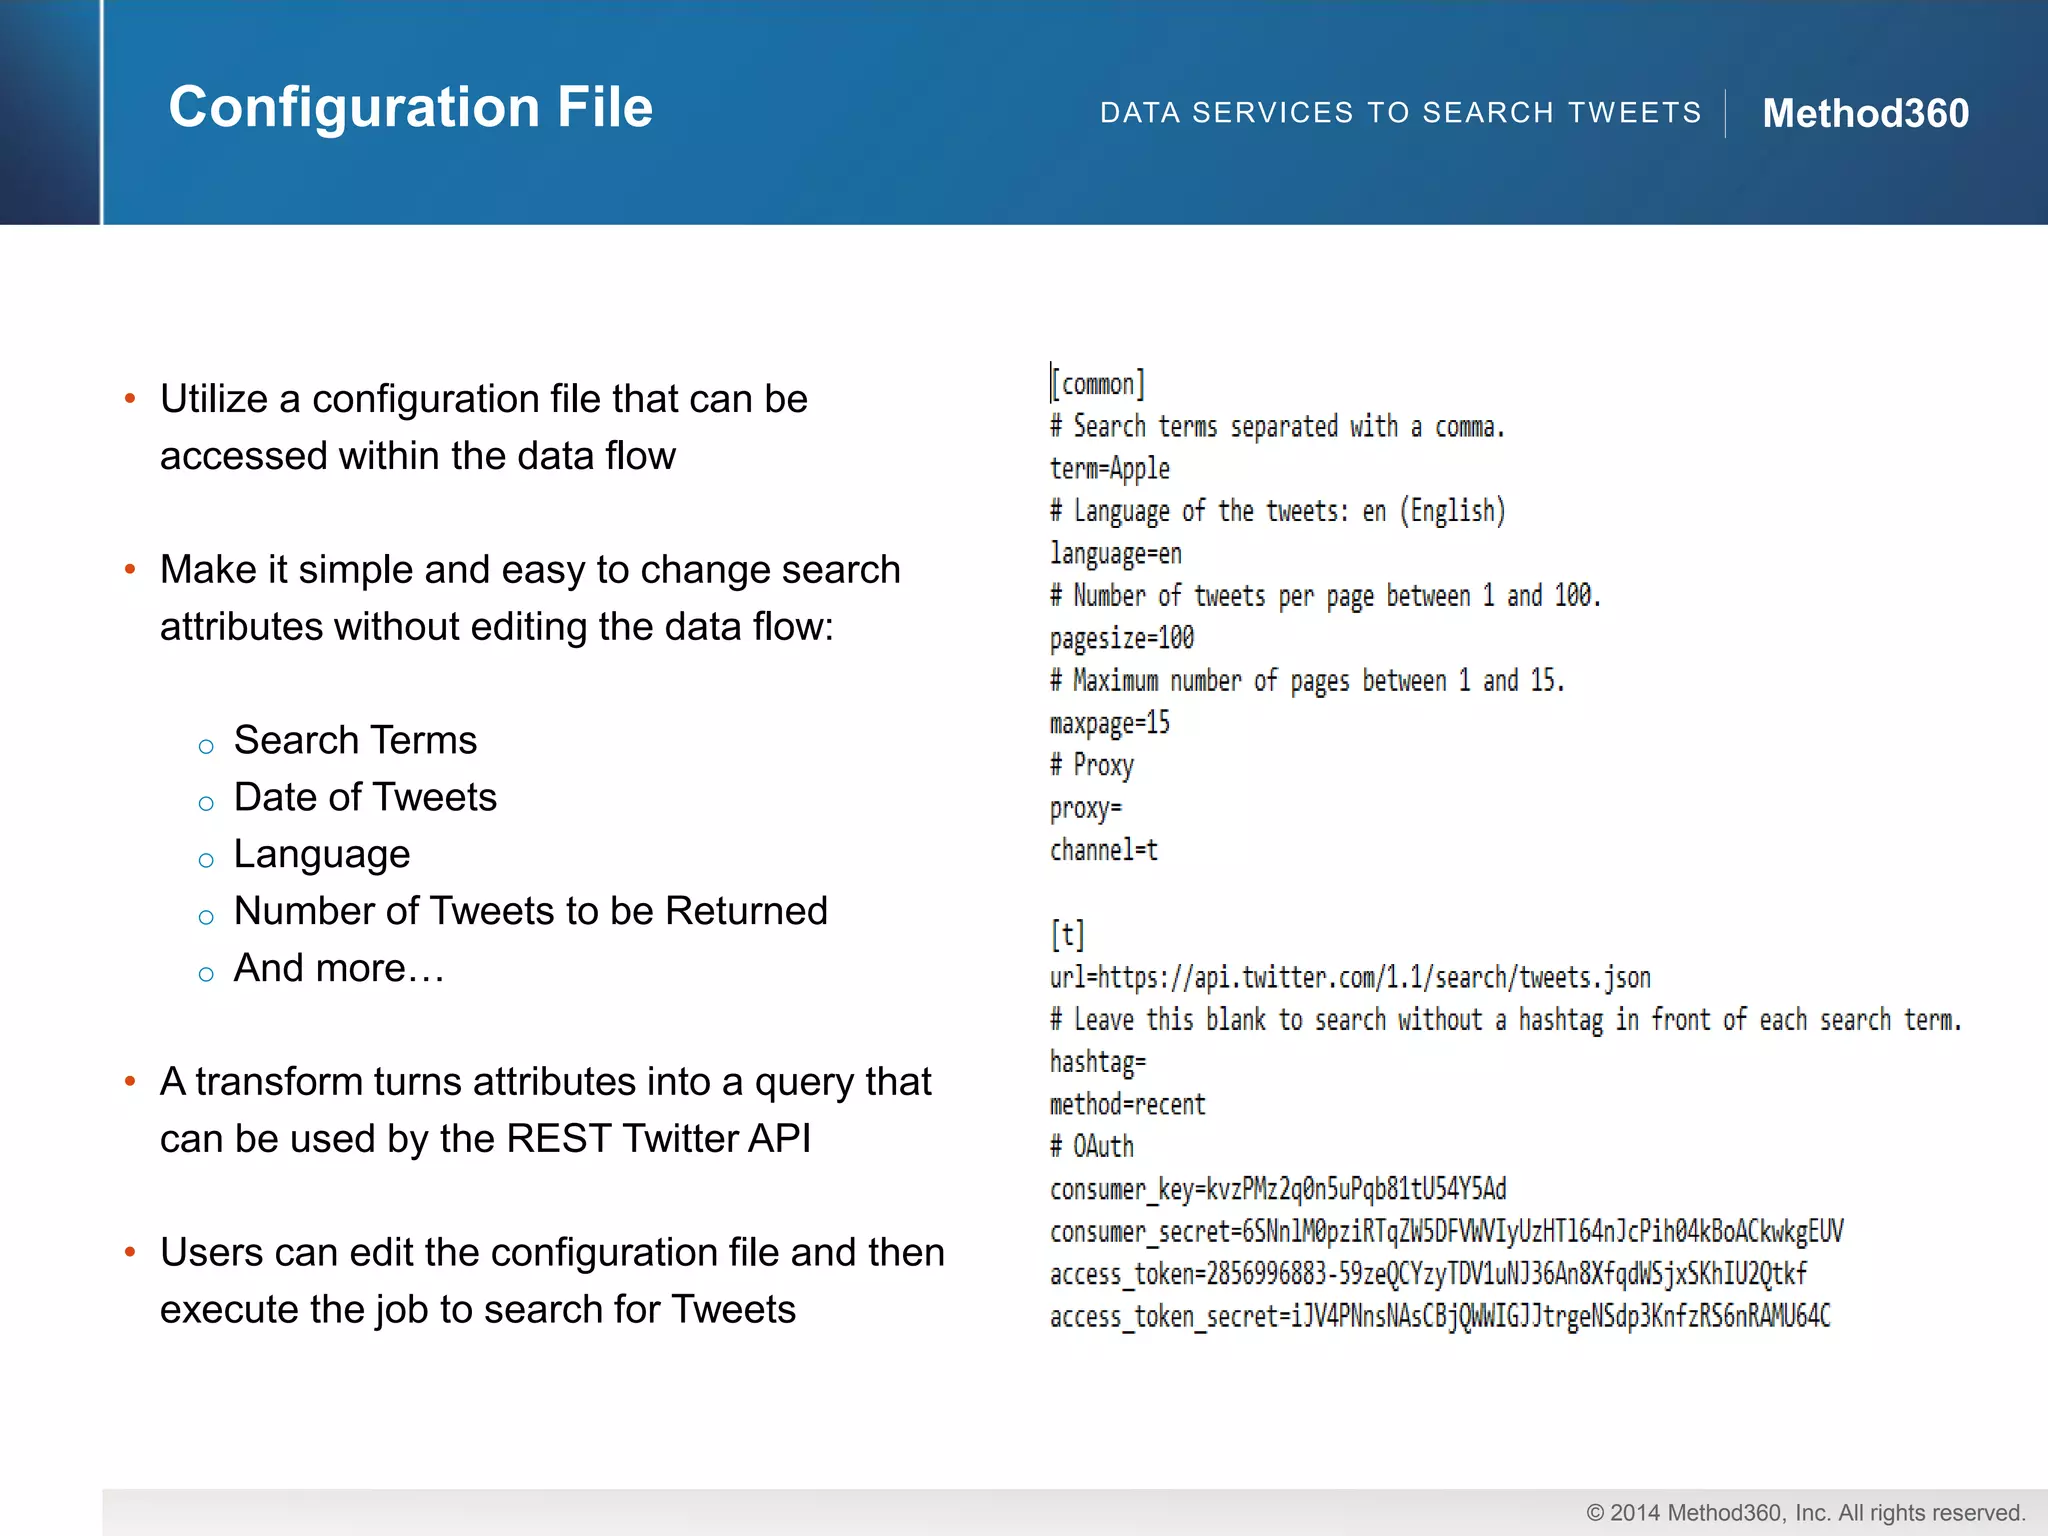This screenshot has height=1536, width=2048.
Task: Click the 'Date of Tweets' sub-bullet
Action: (365, 797)
